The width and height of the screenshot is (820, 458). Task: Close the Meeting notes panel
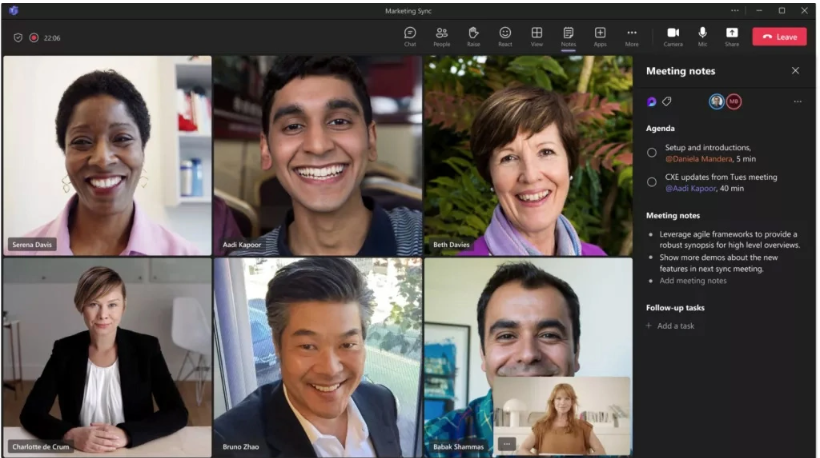[x=795, y=71]
